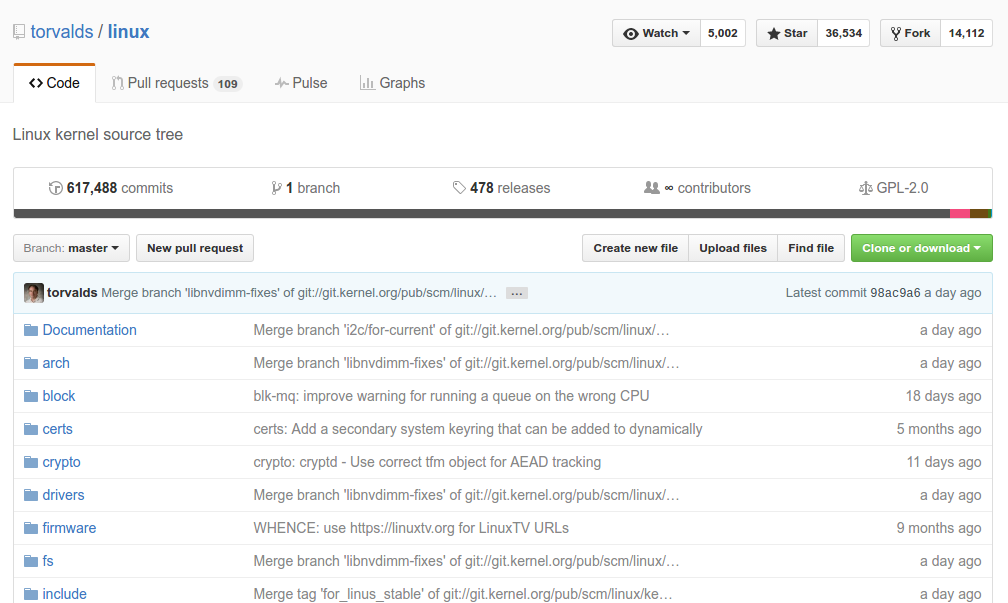Open the crypto folder name link
This screenshot has height=603, width=1008.
[x=61, y=462]
